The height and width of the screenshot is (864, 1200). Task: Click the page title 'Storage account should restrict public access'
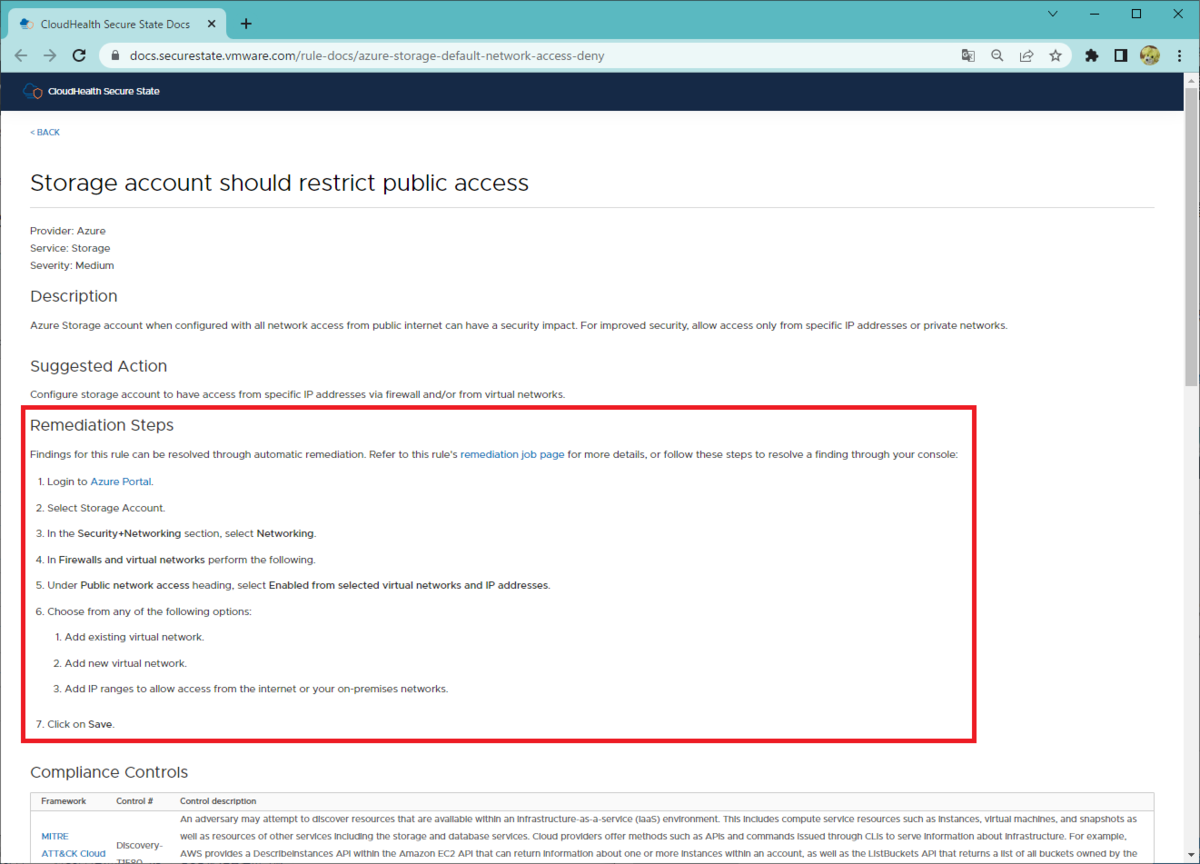(x=279, y=183)
